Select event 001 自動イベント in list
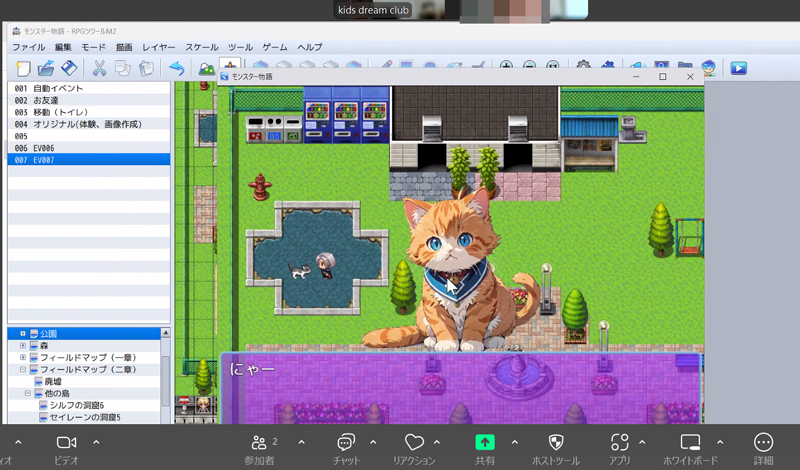Image resolution: width=800 pixels, height=470 pixels. click(89, 88)
